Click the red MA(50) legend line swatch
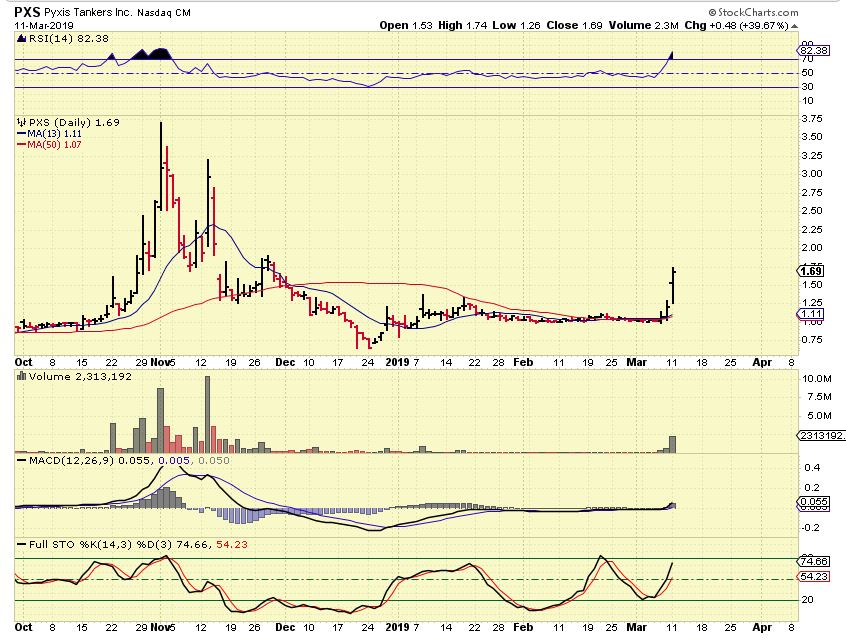846x640 pixels. pyautogui.click(x=22, y=145)
